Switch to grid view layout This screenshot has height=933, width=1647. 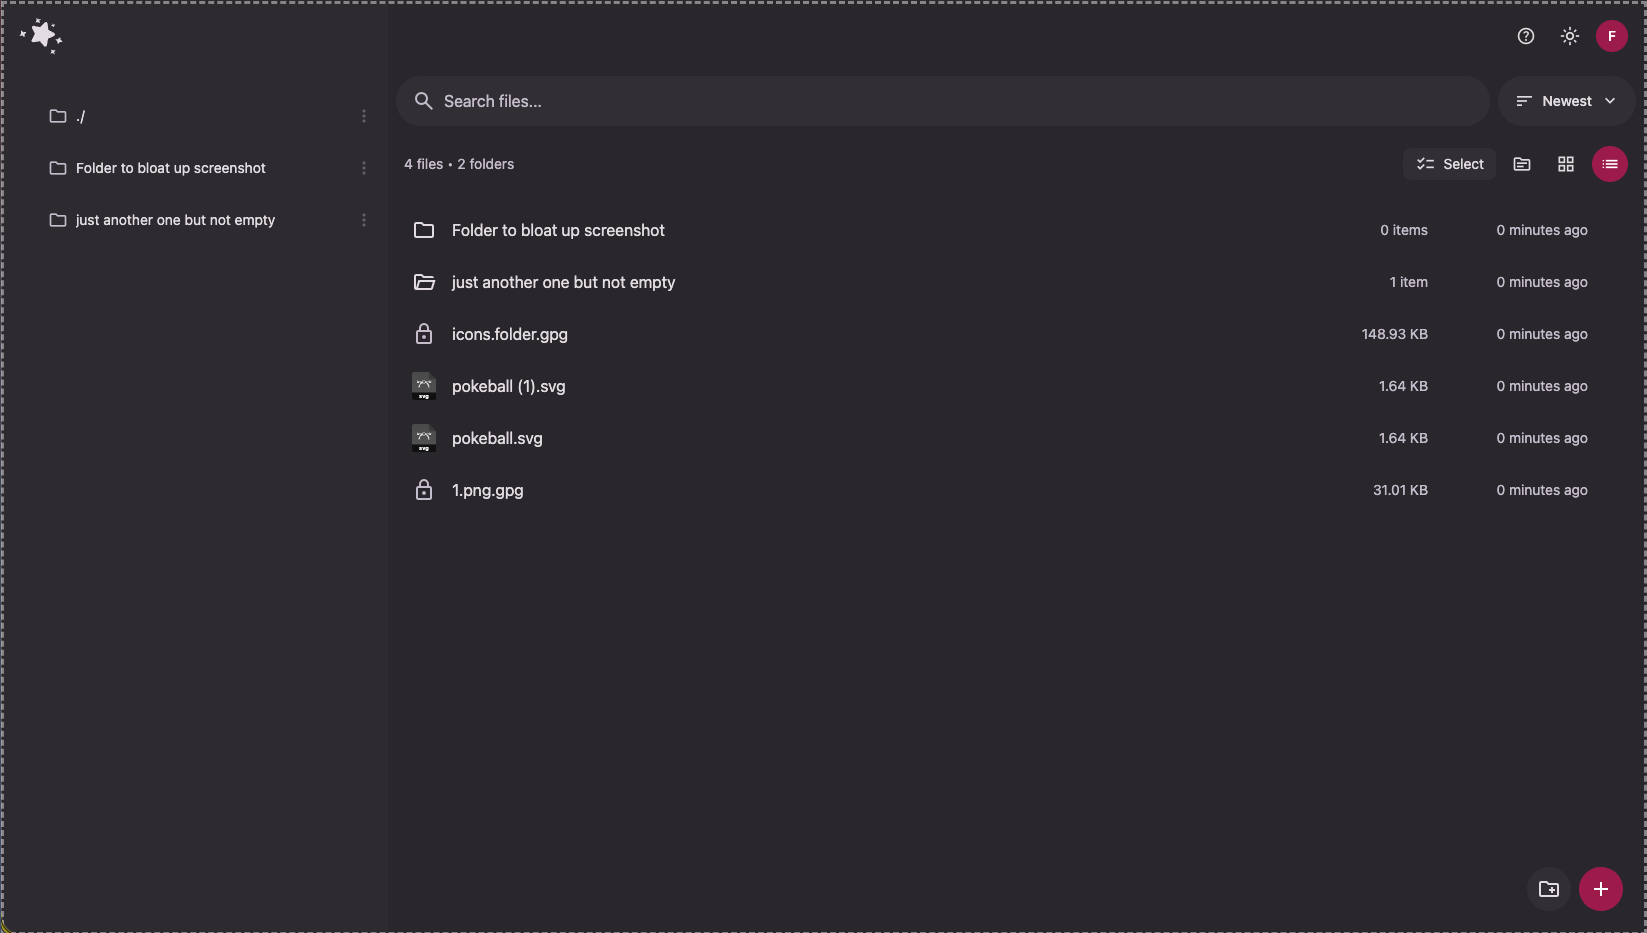(x=1565, y=164)
